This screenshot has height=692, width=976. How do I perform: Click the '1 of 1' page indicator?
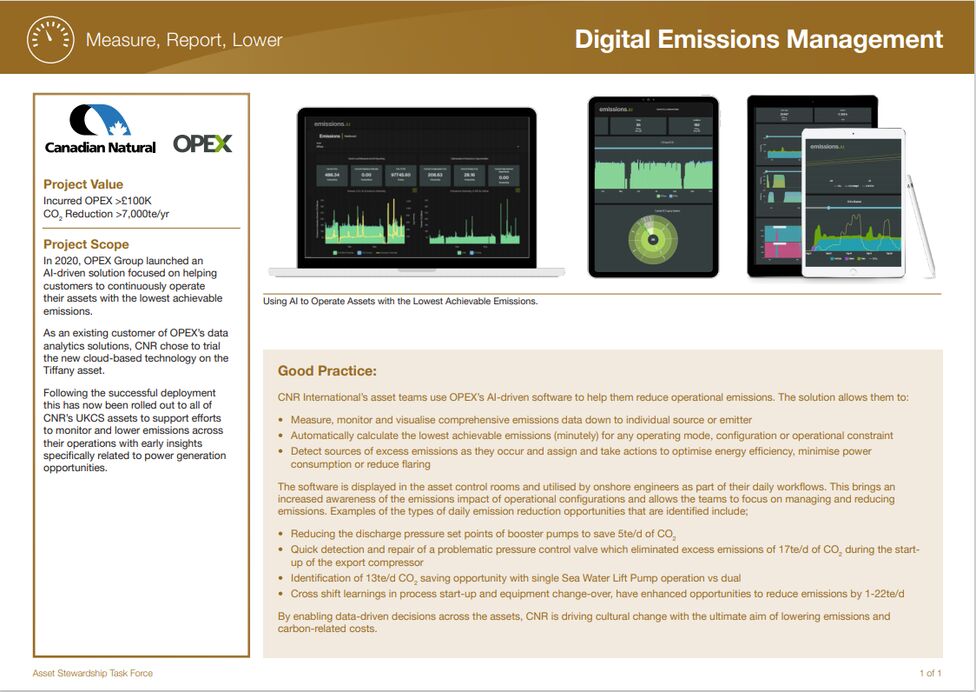coord(930,673)
